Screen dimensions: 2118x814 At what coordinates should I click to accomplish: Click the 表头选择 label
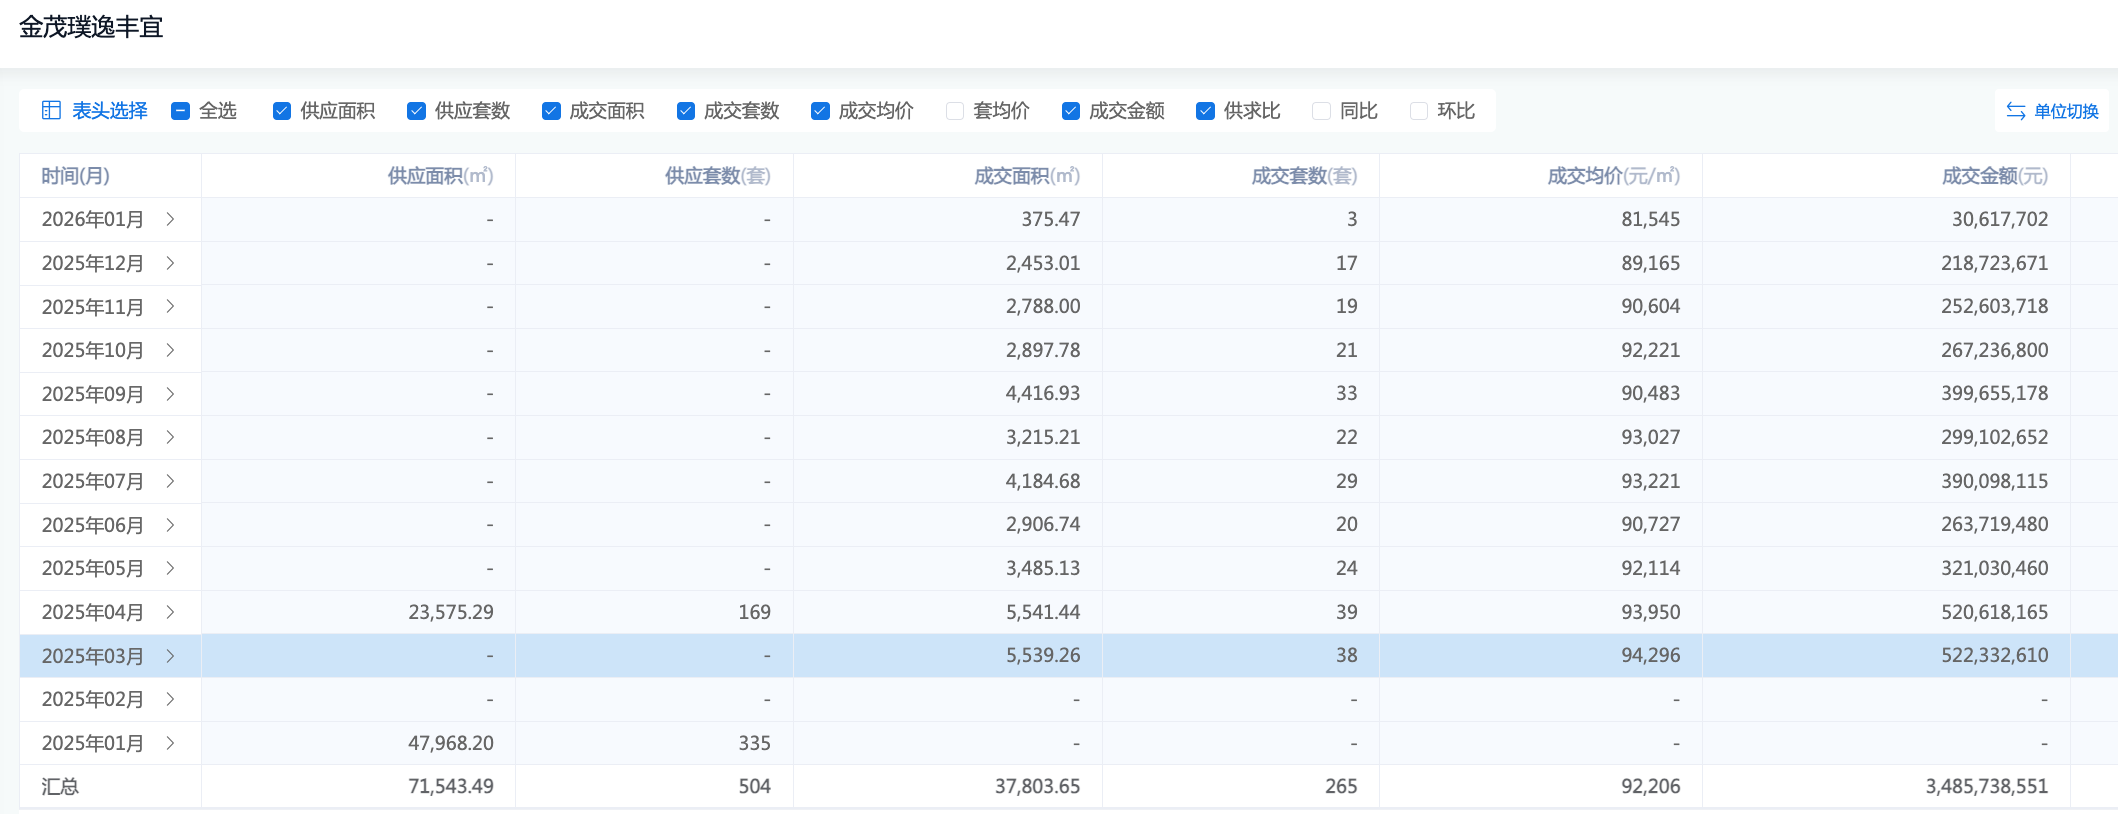pos(110,111)
